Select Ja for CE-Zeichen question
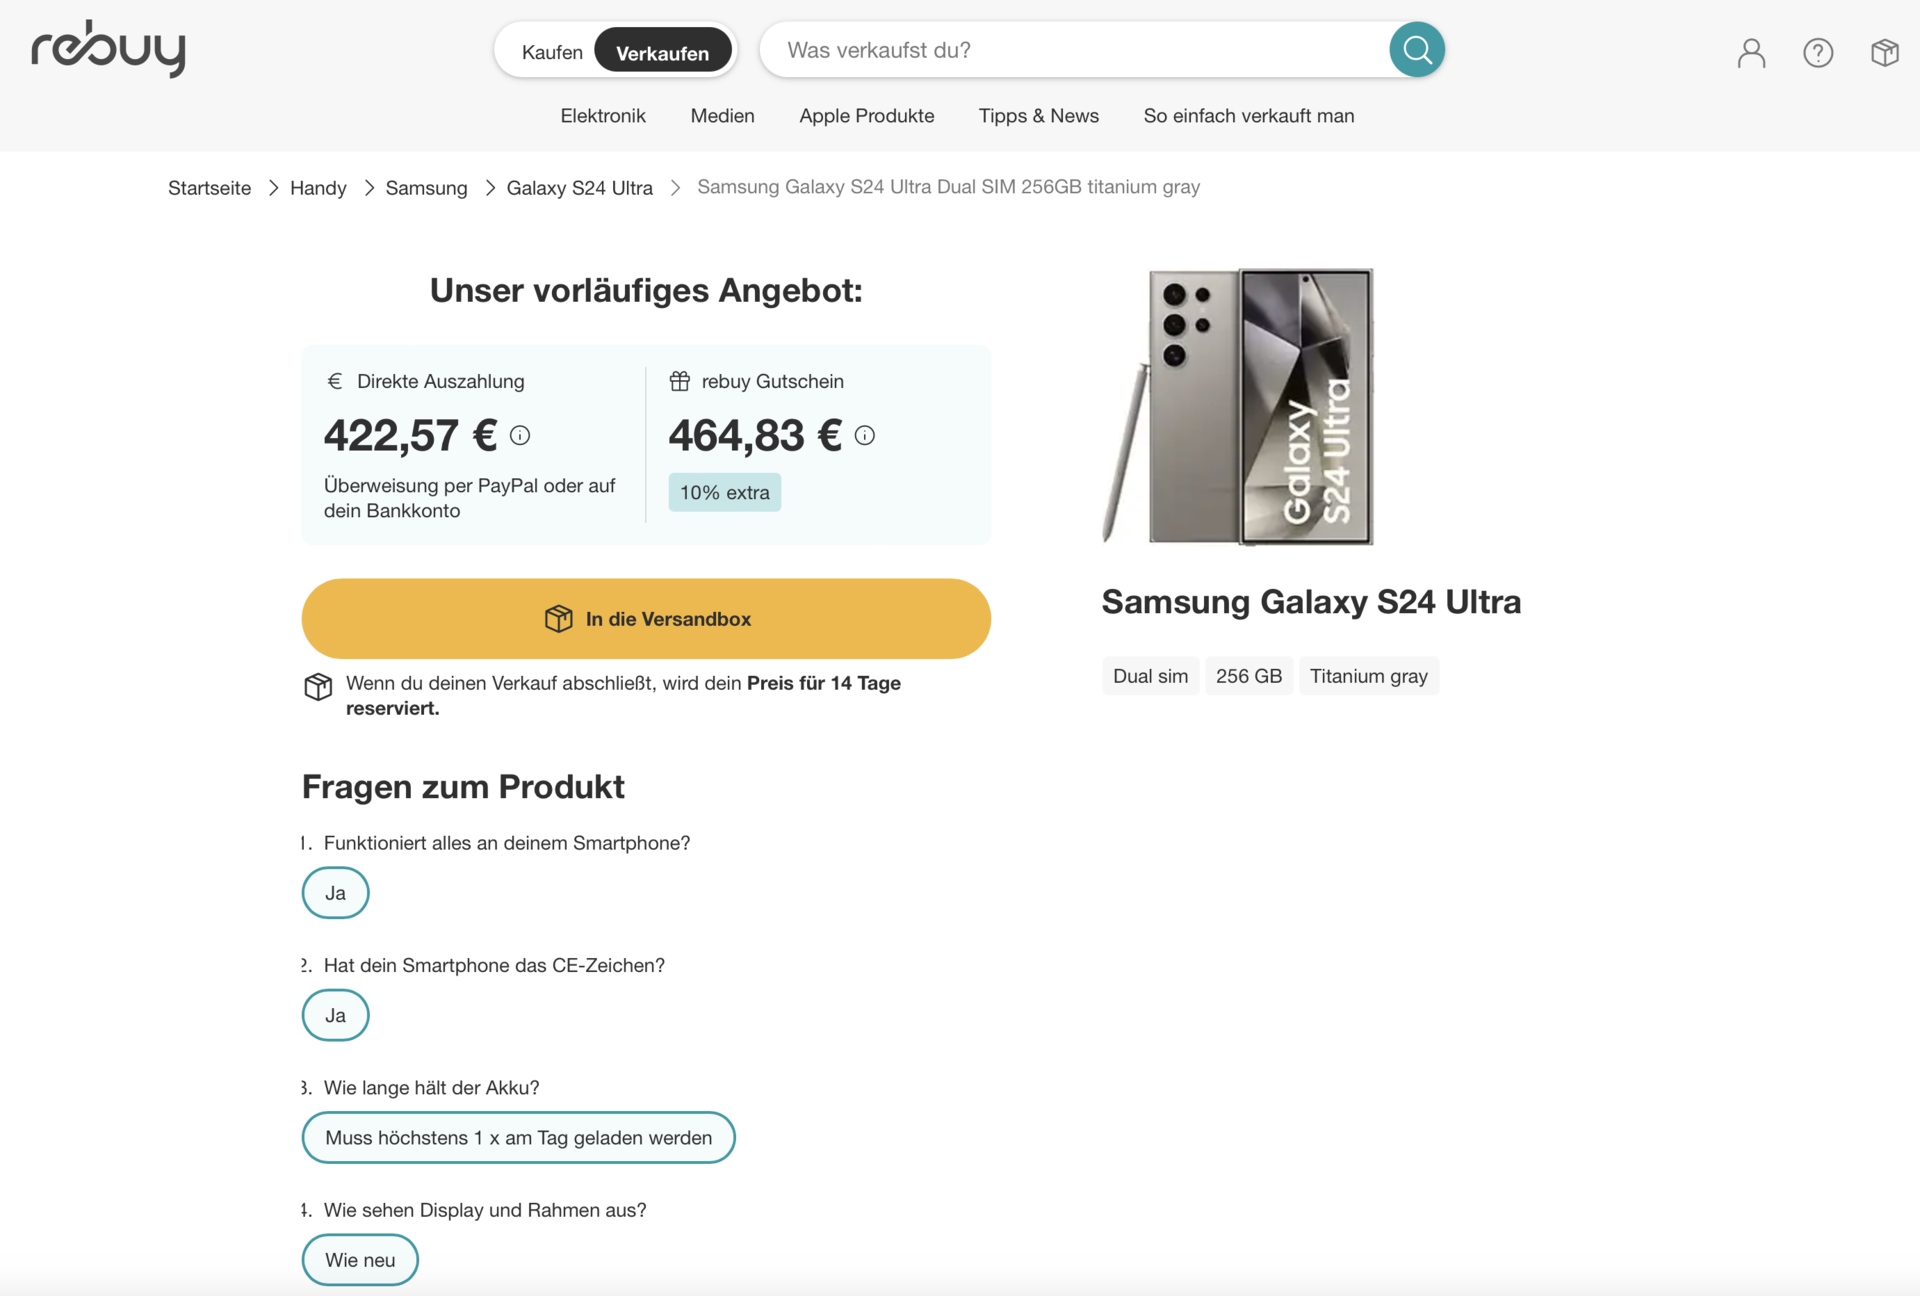Image resolution: width=1920 pixels, height=1296 pixels. pos(336,1015)
